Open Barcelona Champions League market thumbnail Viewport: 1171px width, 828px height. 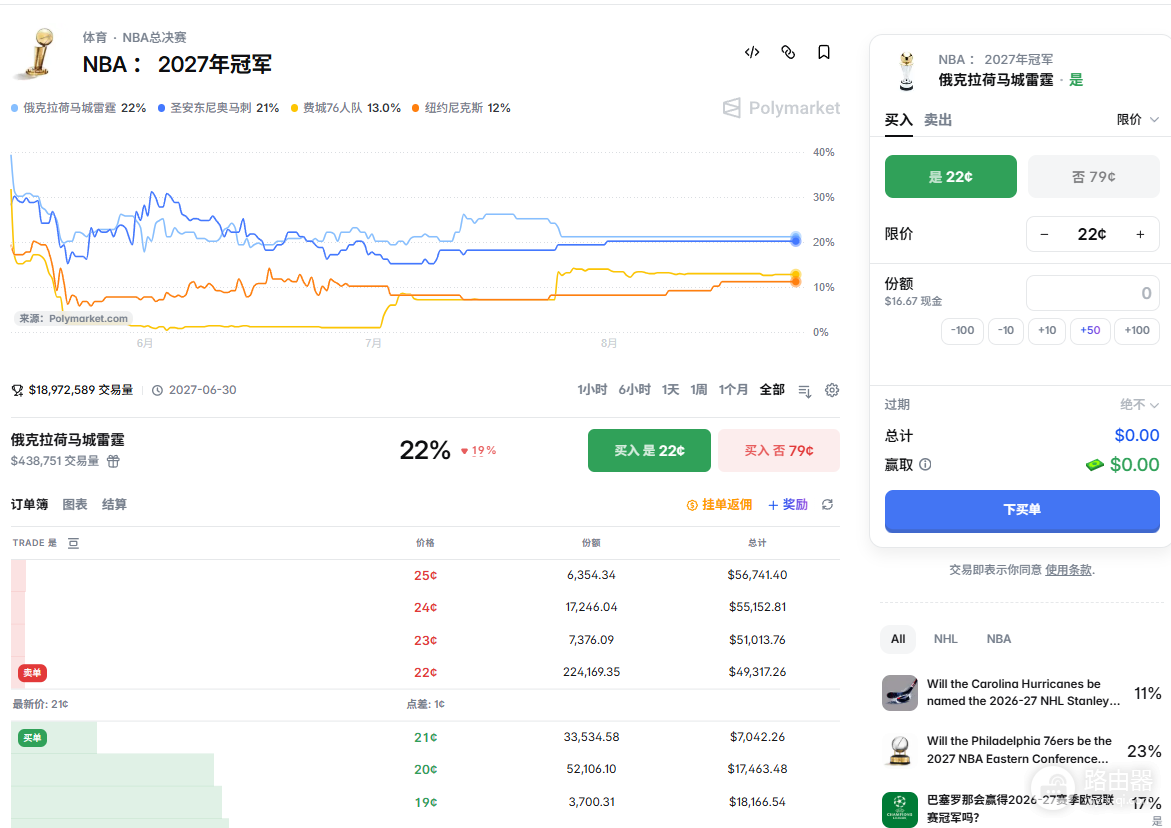[899, 809]
